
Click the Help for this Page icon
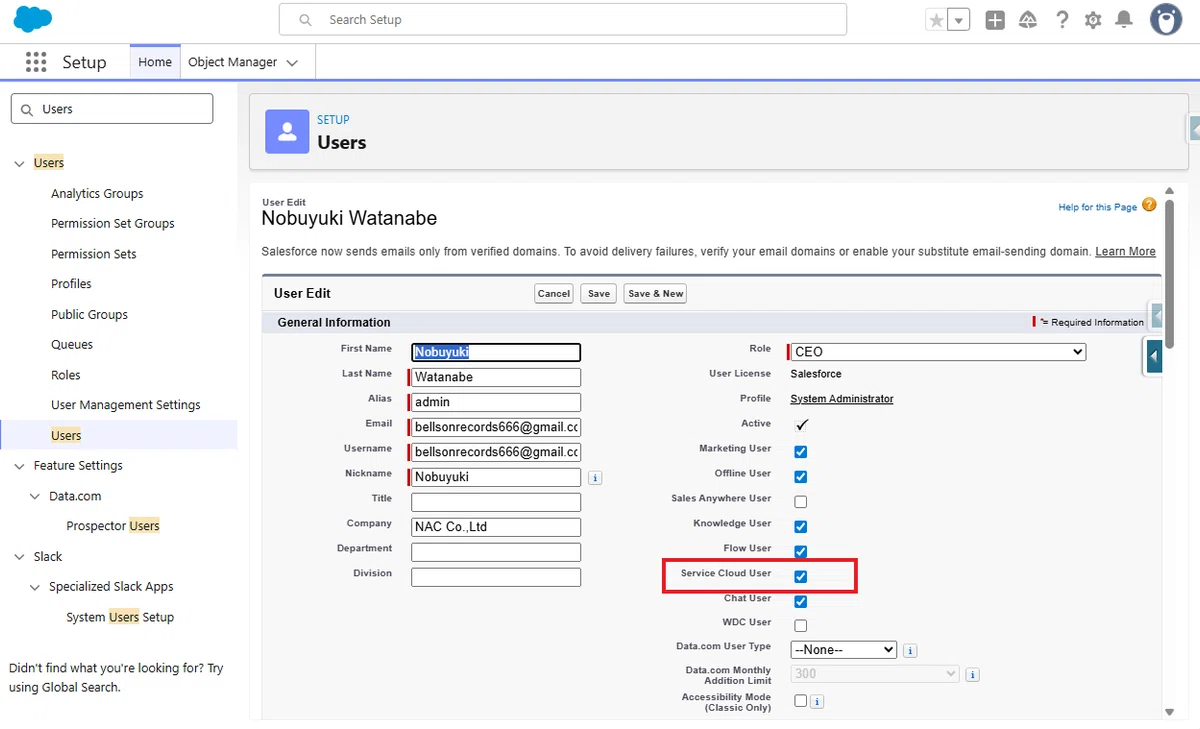[x=1149, y=205]
